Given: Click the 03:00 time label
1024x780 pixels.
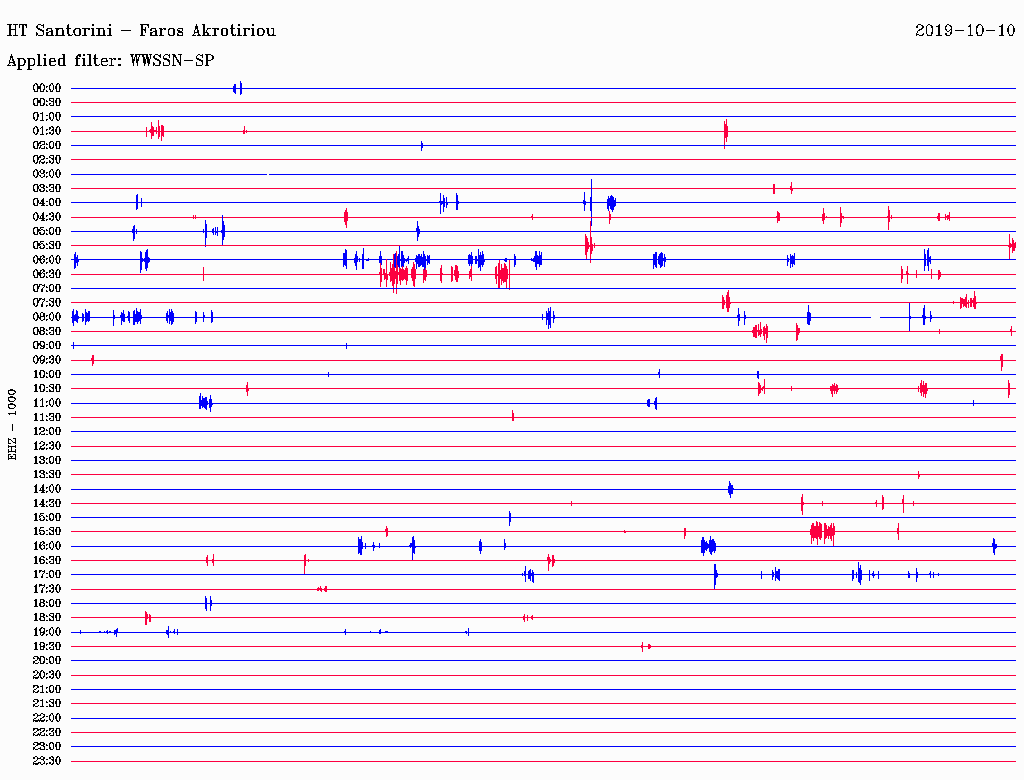Looking at the screenshot, I should pos(47,174).
